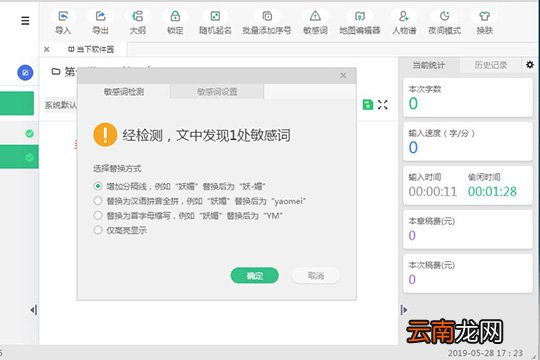This screenshot has height=360, width=540.
Task: Click the 经检测，文中发现1处敏感词 message
Action: (206, 135)
